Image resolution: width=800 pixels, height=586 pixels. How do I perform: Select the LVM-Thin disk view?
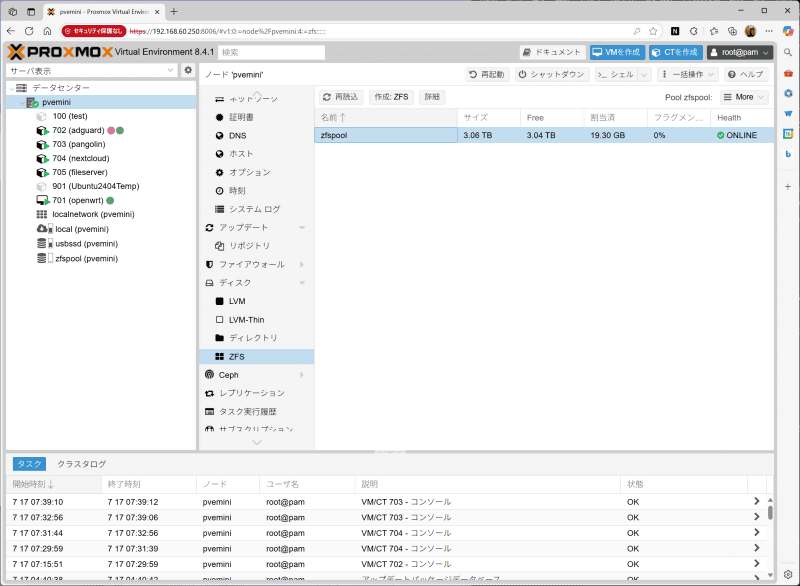246,320
